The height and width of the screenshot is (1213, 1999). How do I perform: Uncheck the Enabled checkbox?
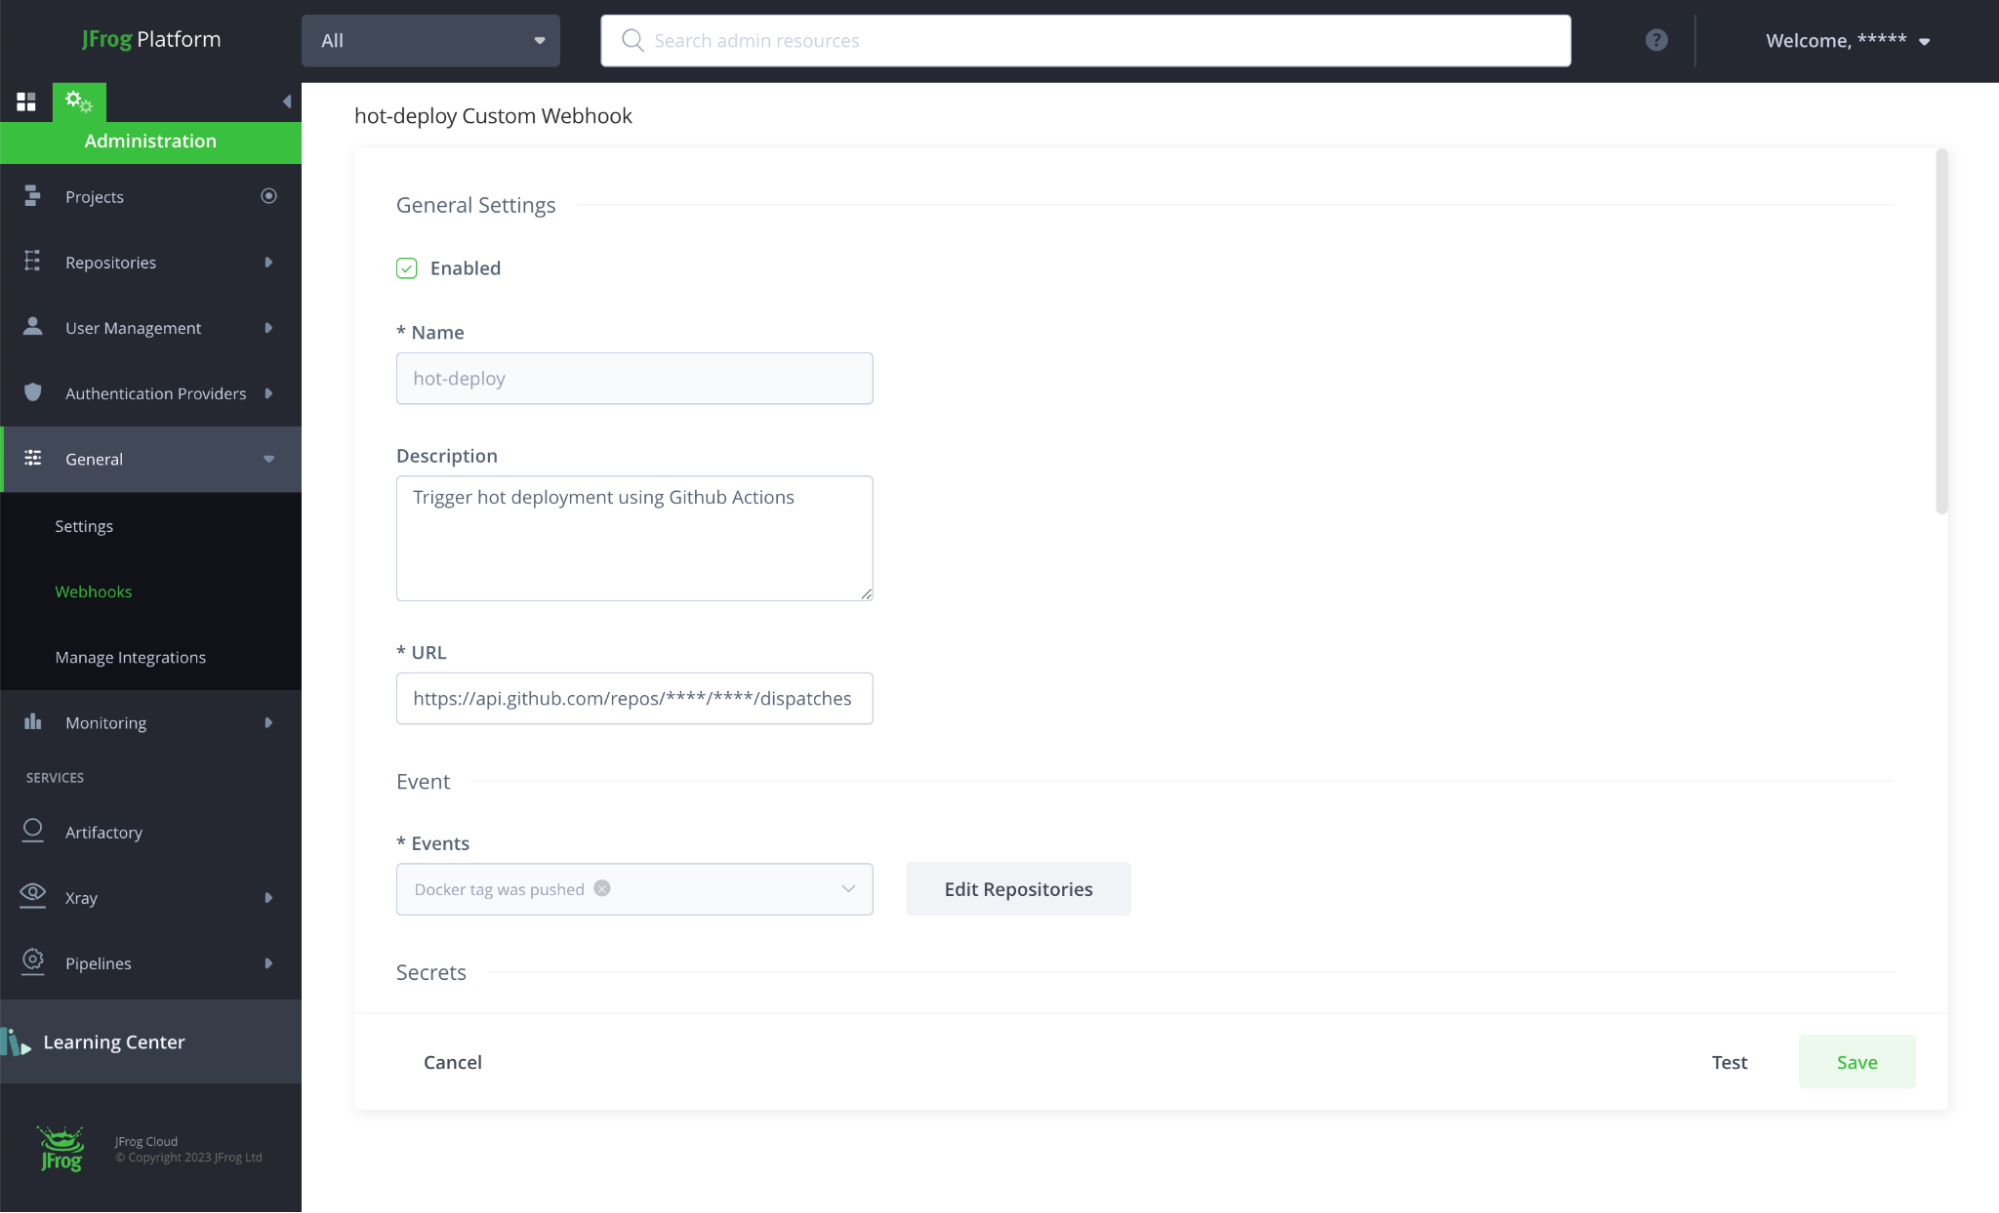pyautogui.click(x=407, y=268)
